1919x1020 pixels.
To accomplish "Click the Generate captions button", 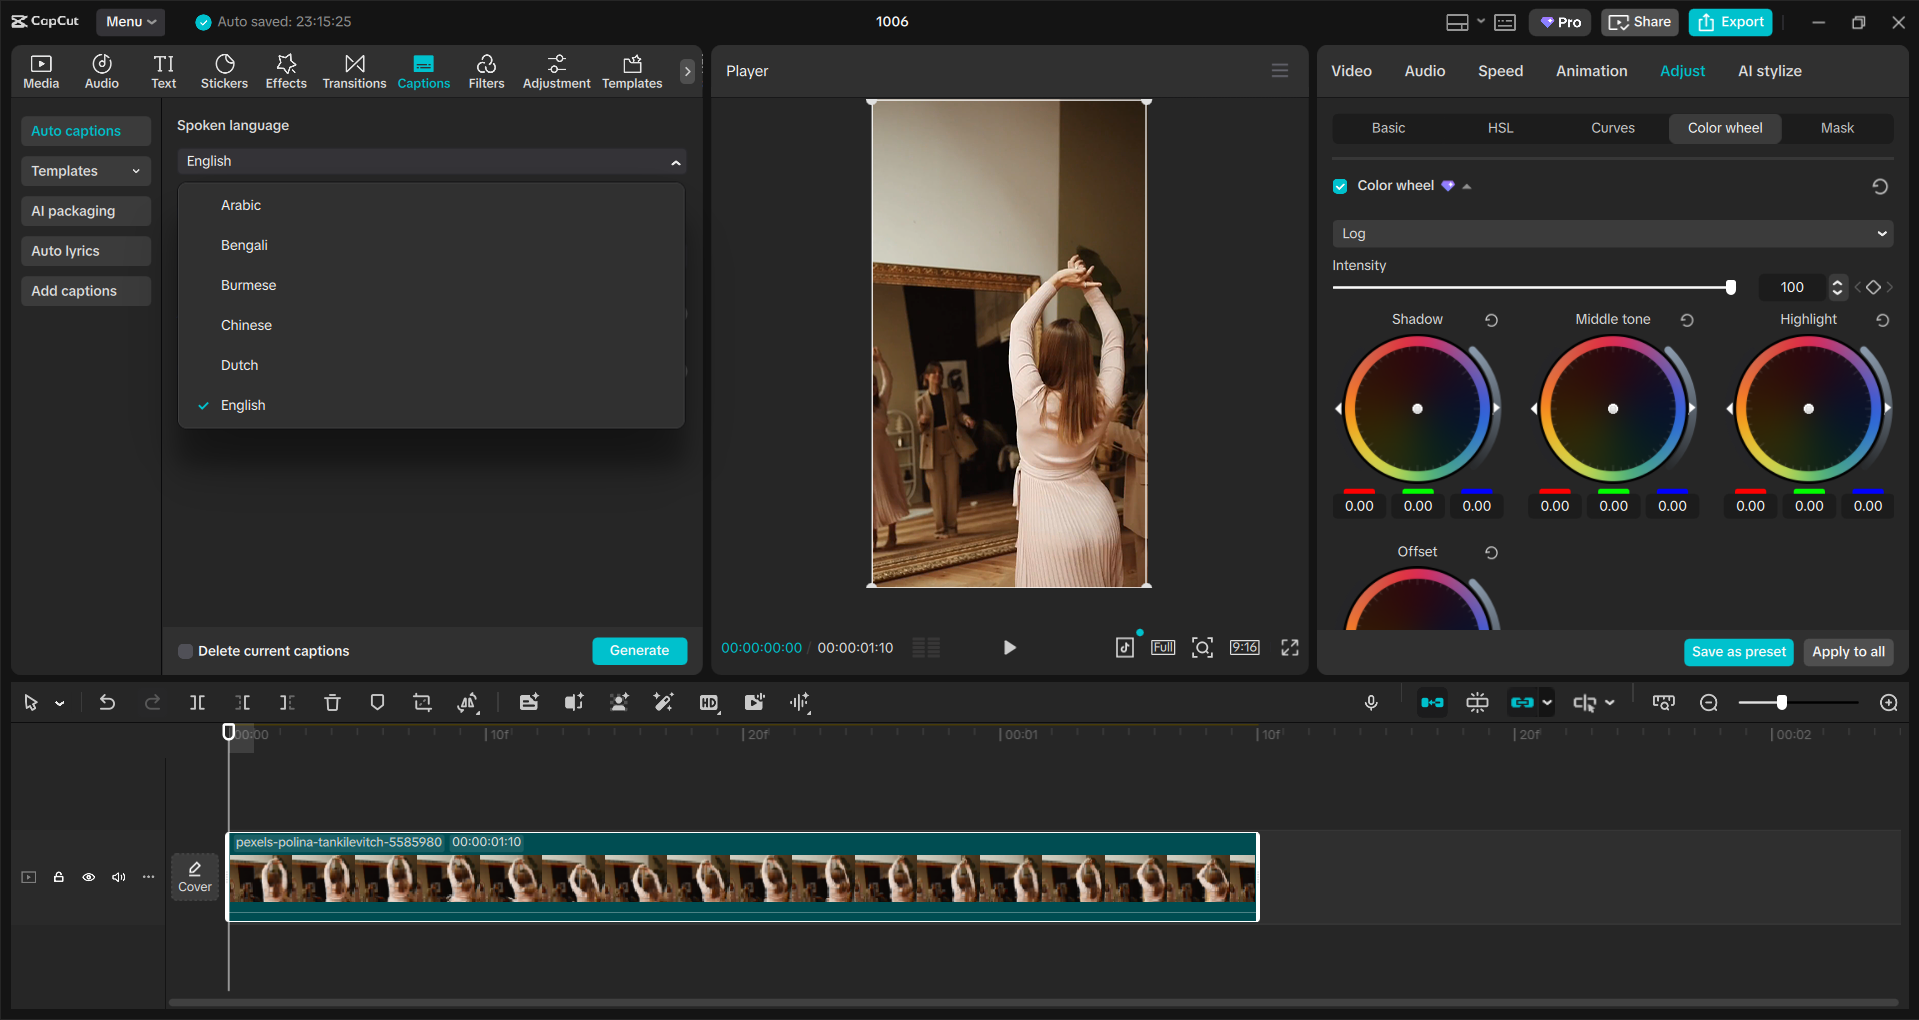I will click(639, 651).
